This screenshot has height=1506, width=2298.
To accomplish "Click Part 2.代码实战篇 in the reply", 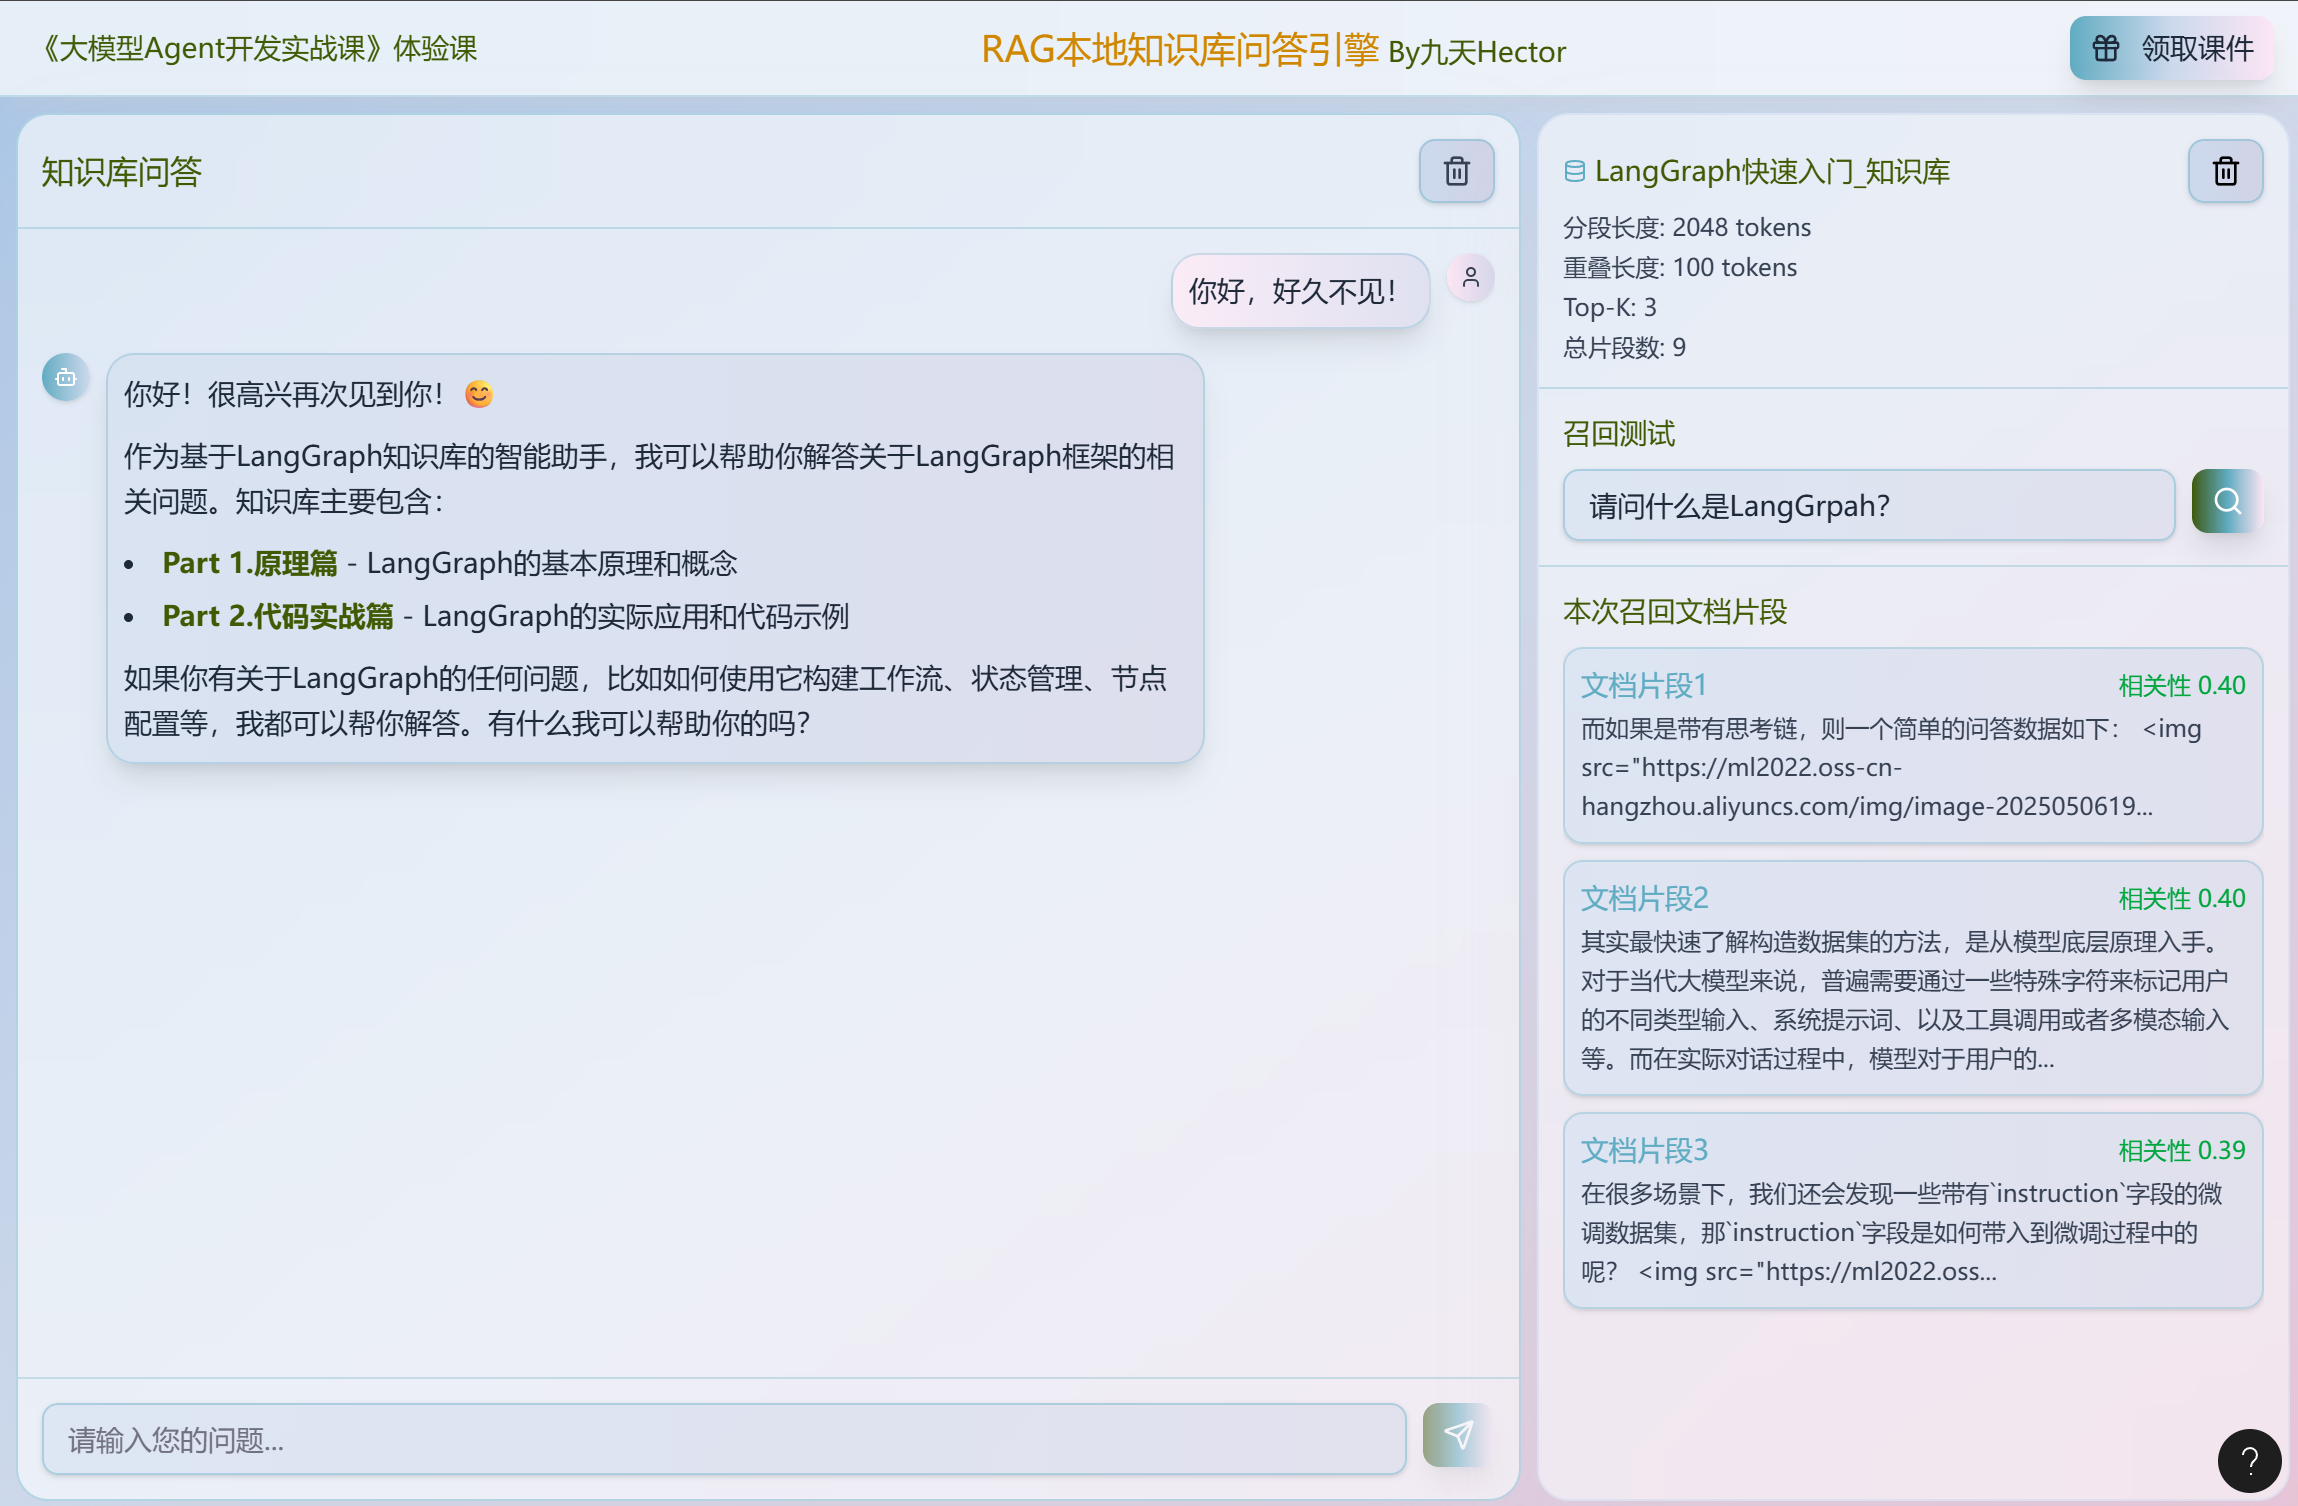I will pos(278,616).
